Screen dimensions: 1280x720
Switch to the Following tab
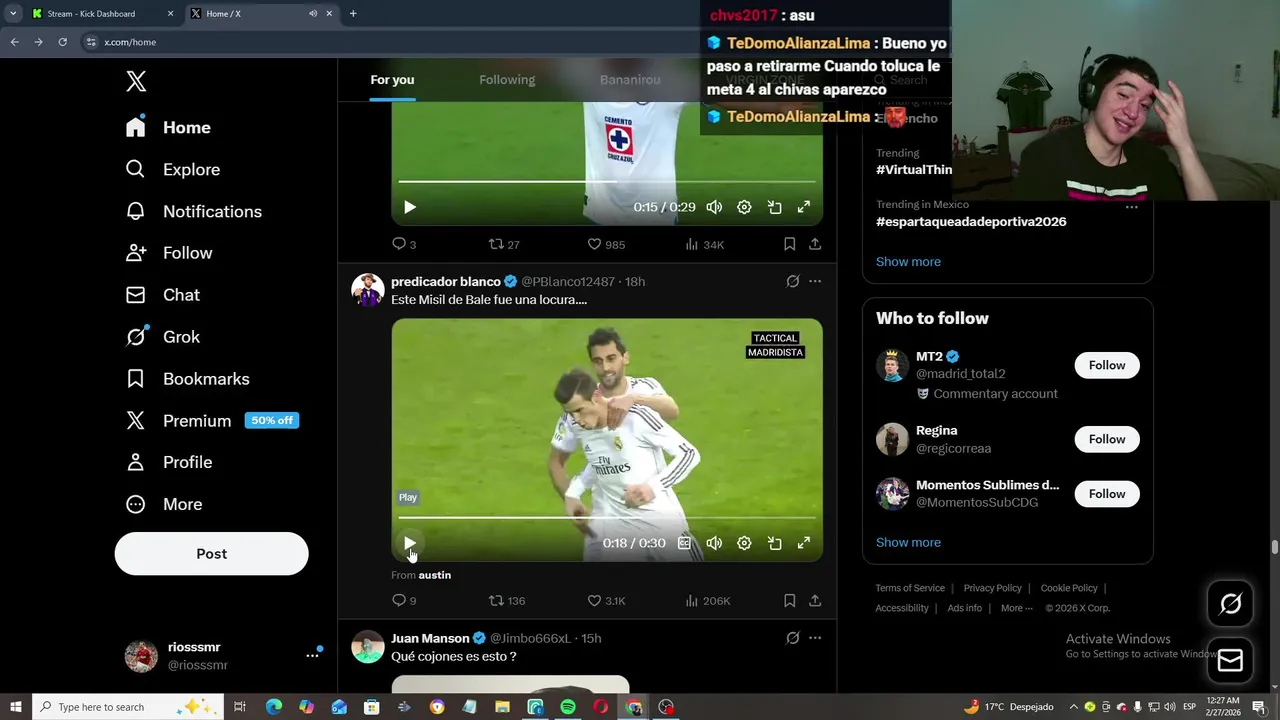507,80
